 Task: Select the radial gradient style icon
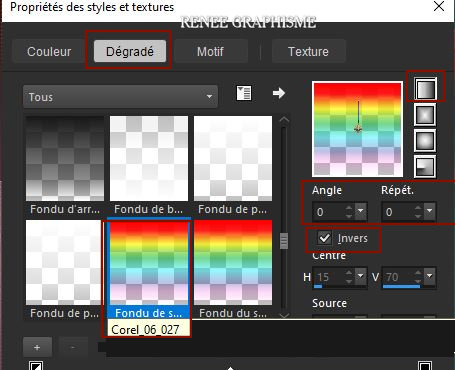(x=425, y=166)
